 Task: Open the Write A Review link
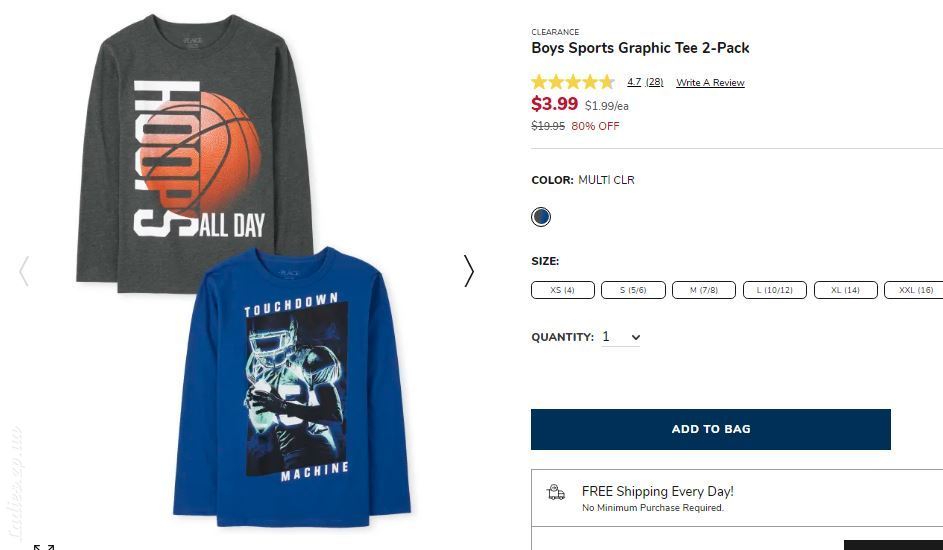[710, 83]
